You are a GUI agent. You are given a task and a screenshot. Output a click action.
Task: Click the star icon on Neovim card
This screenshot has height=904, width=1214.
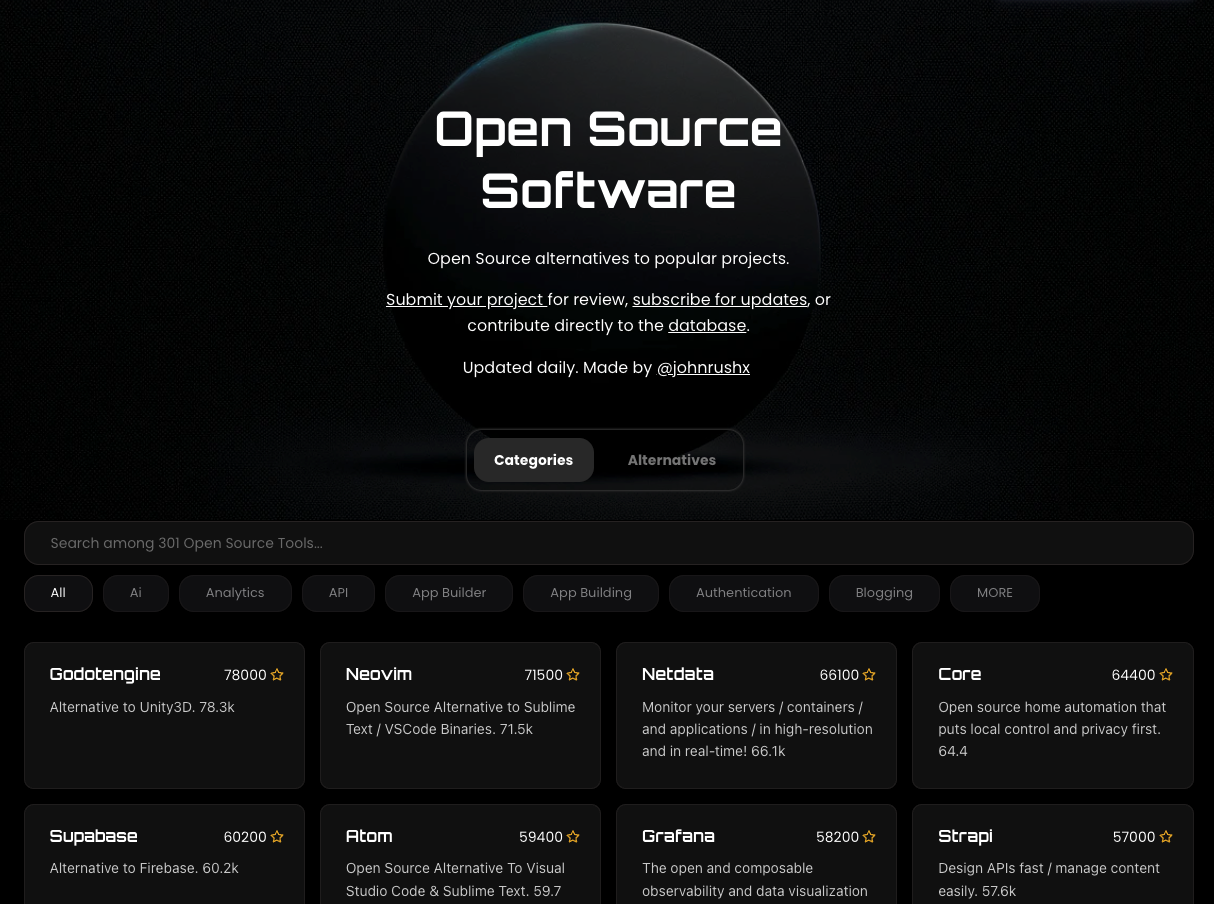[x=573, y=675]
